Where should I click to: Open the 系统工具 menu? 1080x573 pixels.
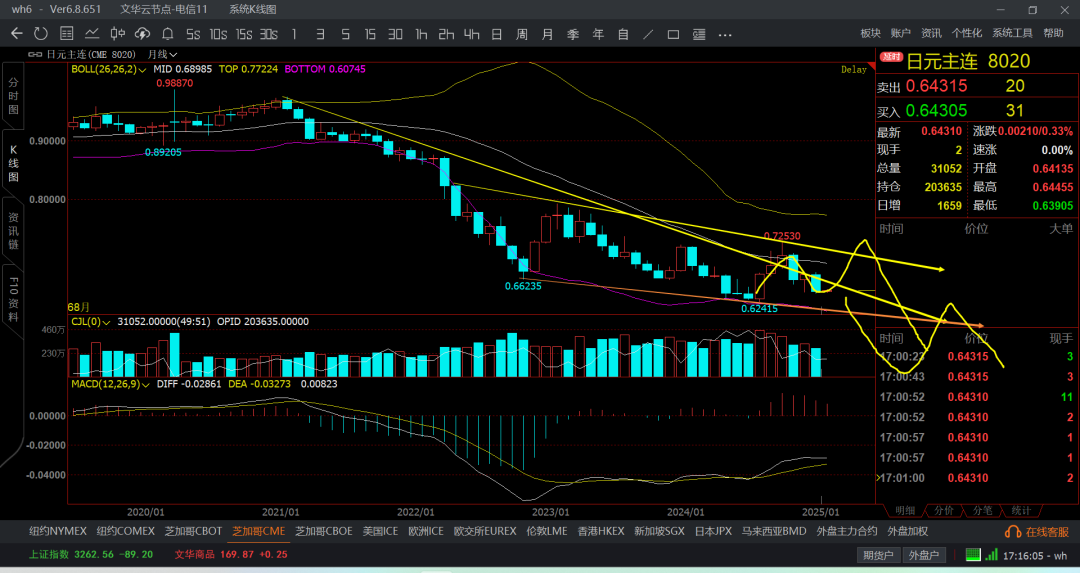coord(1012,34)
